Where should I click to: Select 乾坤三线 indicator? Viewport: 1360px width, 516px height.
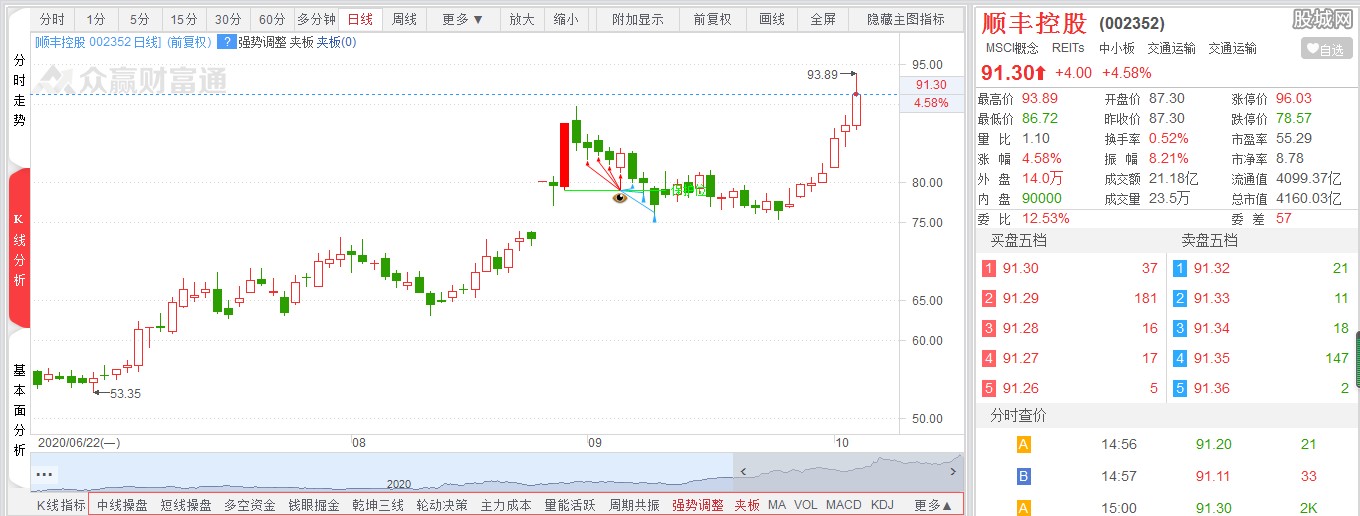(378, 505)
